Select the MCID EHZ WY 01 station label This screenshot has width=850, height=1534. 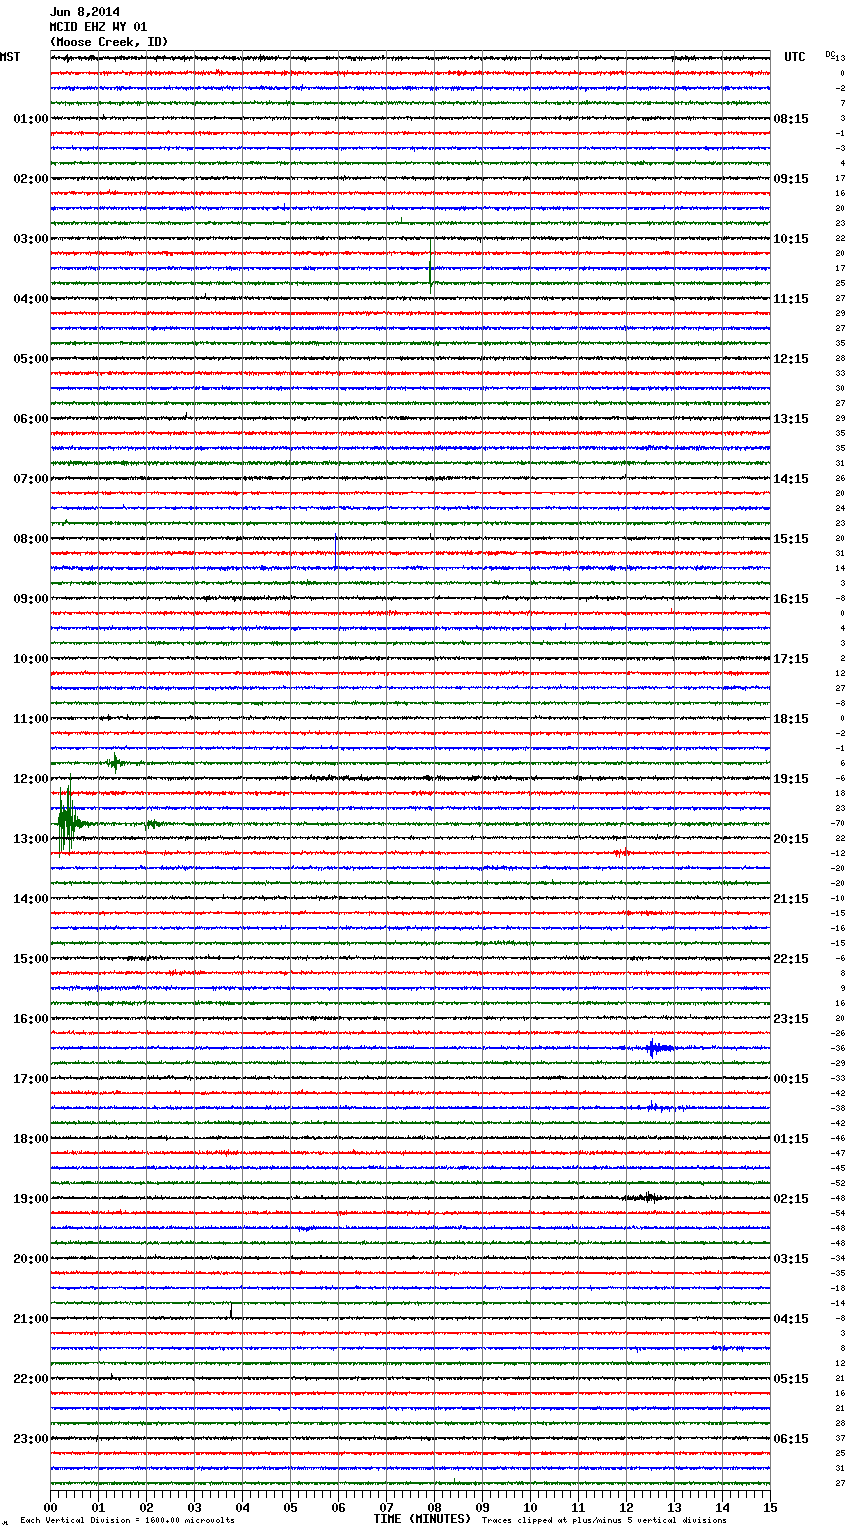click(x=98, y=27)
